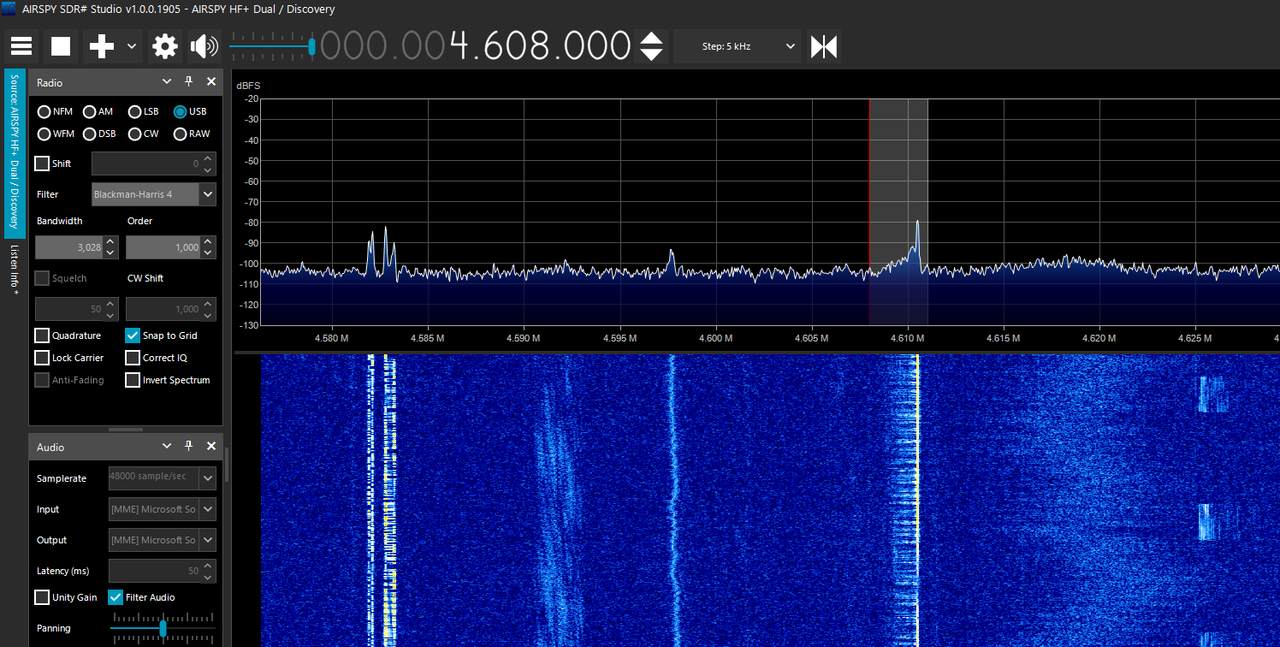This screenshot has width=1280, height=647.
Task: Click the plus add-panel icon
Action: (102, 46)
